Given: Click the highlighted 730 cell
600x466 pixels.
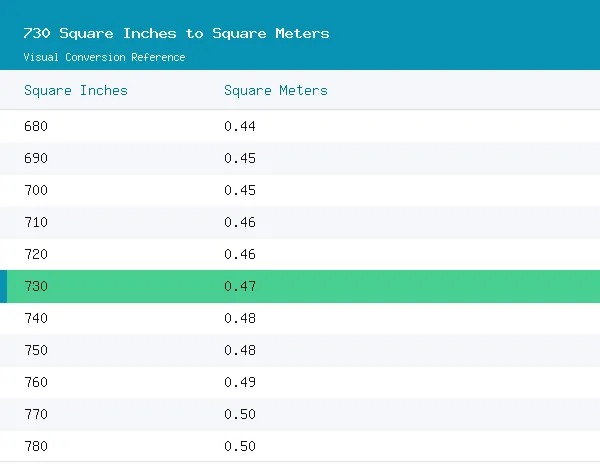Looking at the screenshot, I should (x=36, y=286).
